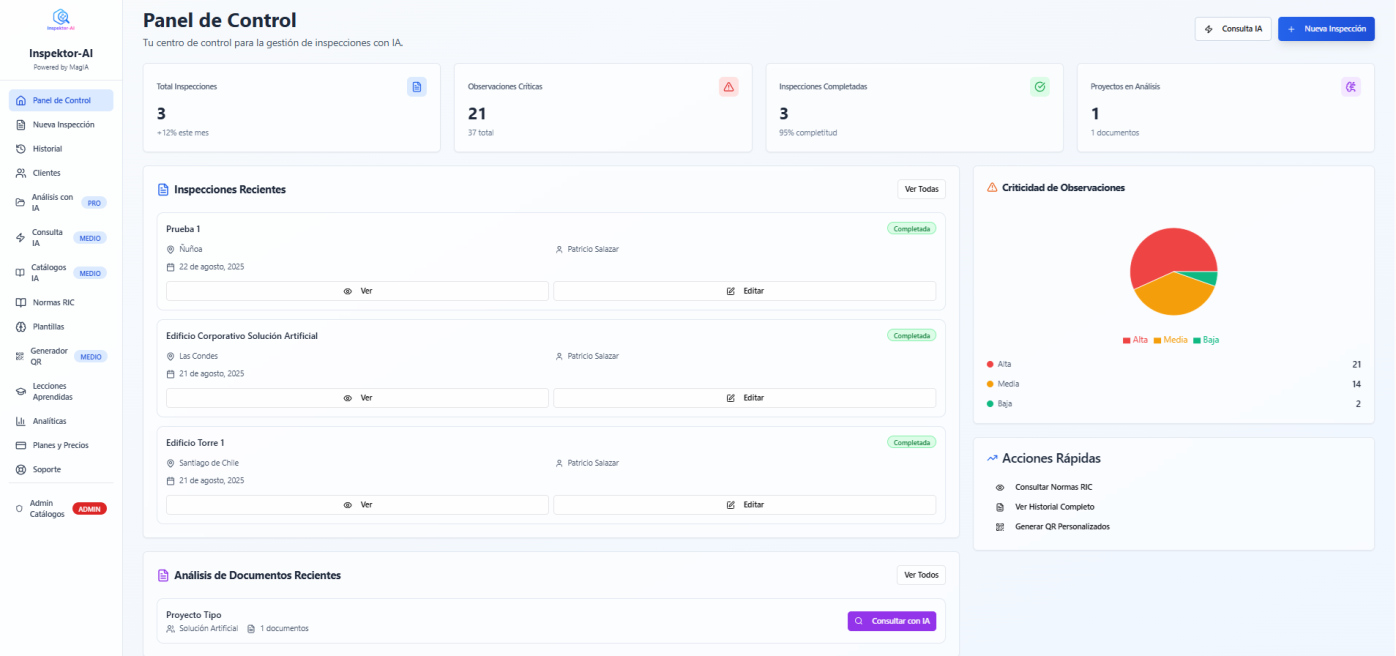1396x656 pixels.
Task: Select Admin Catálogos sidebar entry
Action: [47, 509]
